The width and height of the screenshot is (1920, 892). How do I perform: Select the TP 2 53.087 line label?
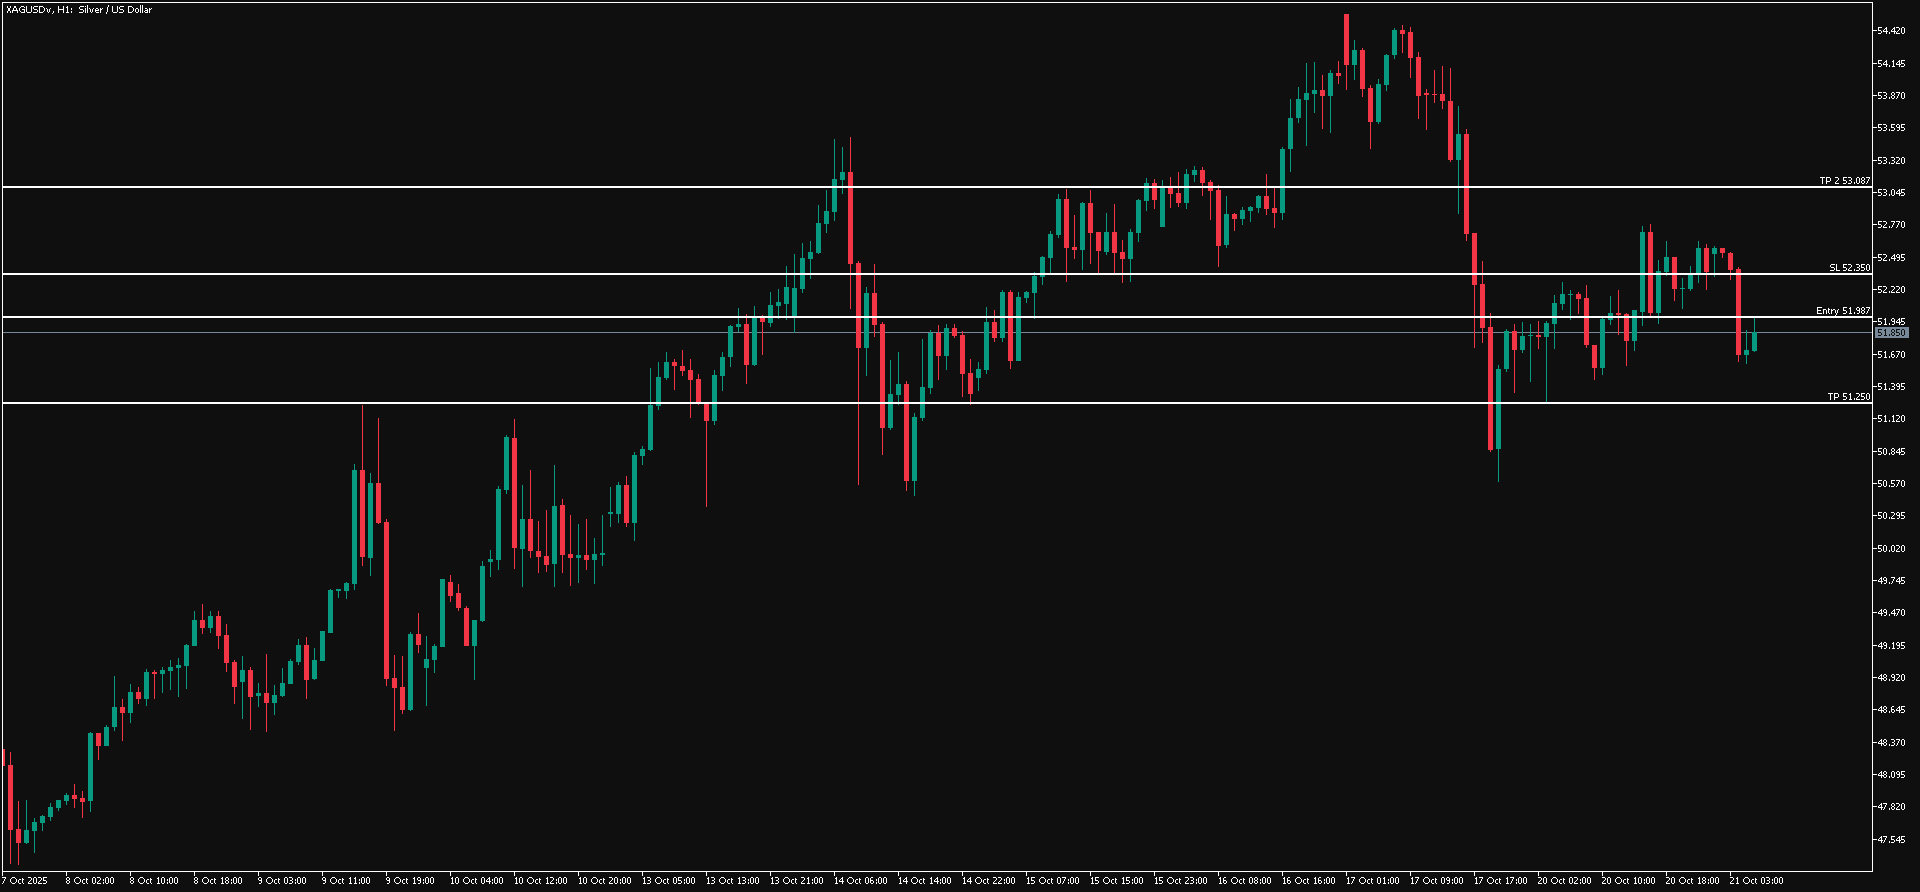coord(1844,181)
